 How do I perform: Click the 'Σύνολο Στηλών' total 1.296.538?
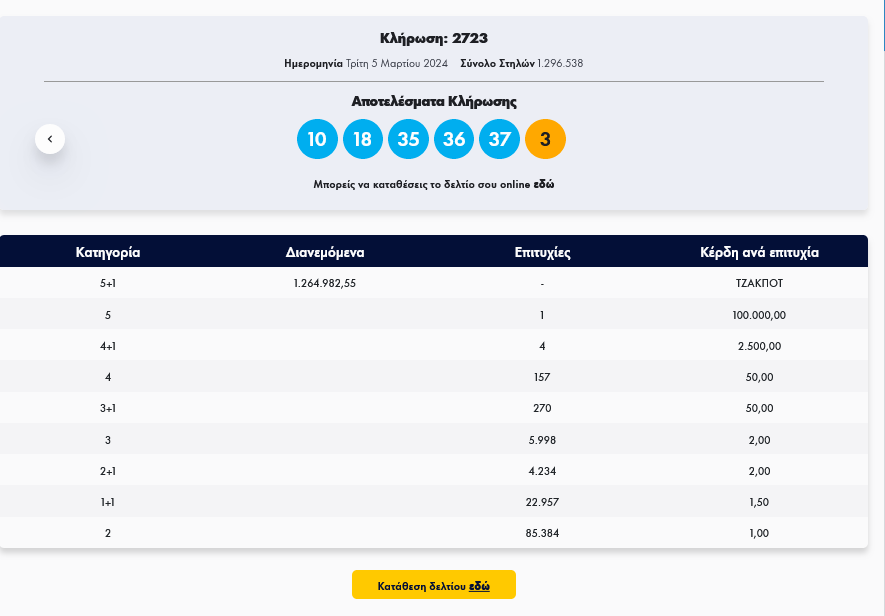pos(560,63)
